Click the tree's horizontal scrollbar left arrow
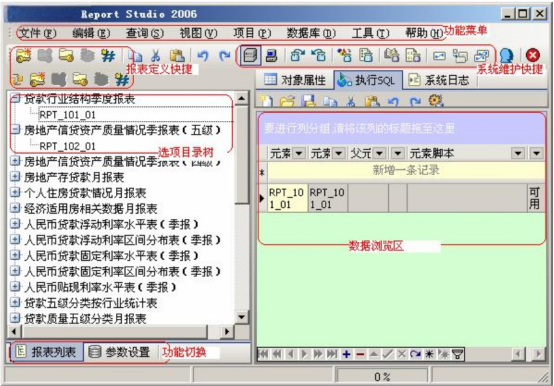554x386 pixels. point(14,331)
